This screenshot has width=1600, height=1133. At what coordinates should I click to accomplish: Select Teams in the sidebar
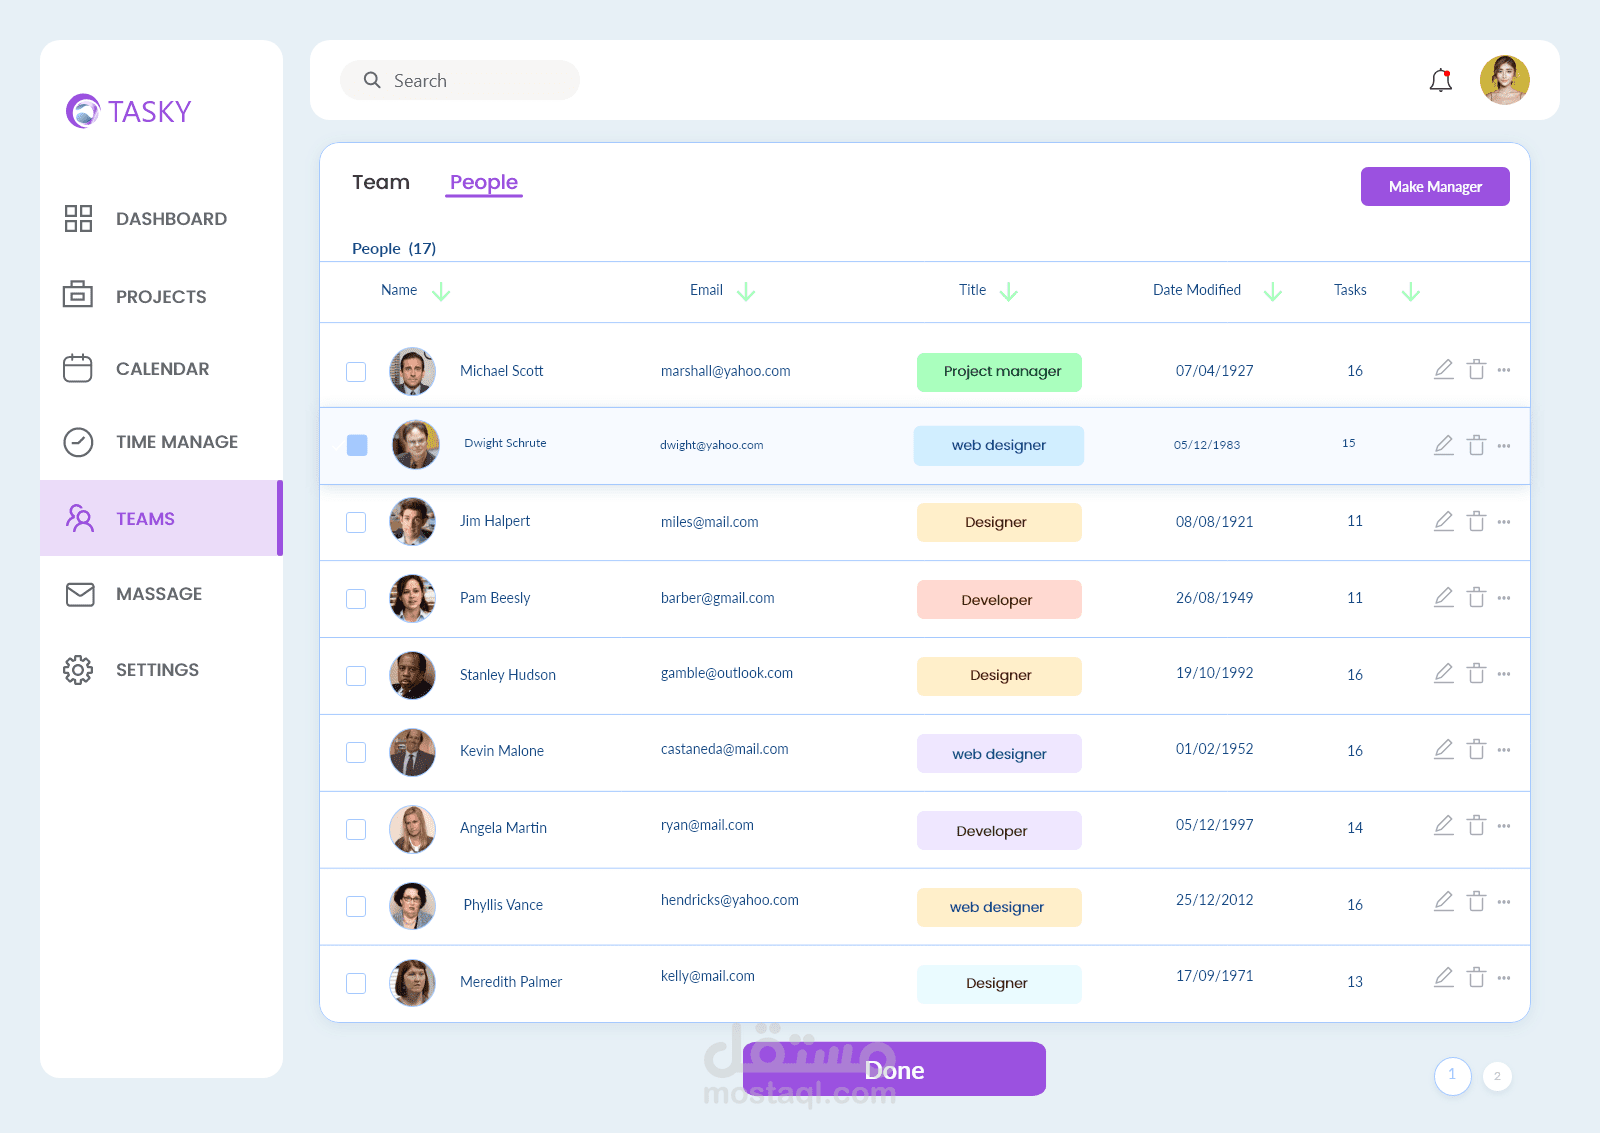pyautogui.click(x=161, y=518)
